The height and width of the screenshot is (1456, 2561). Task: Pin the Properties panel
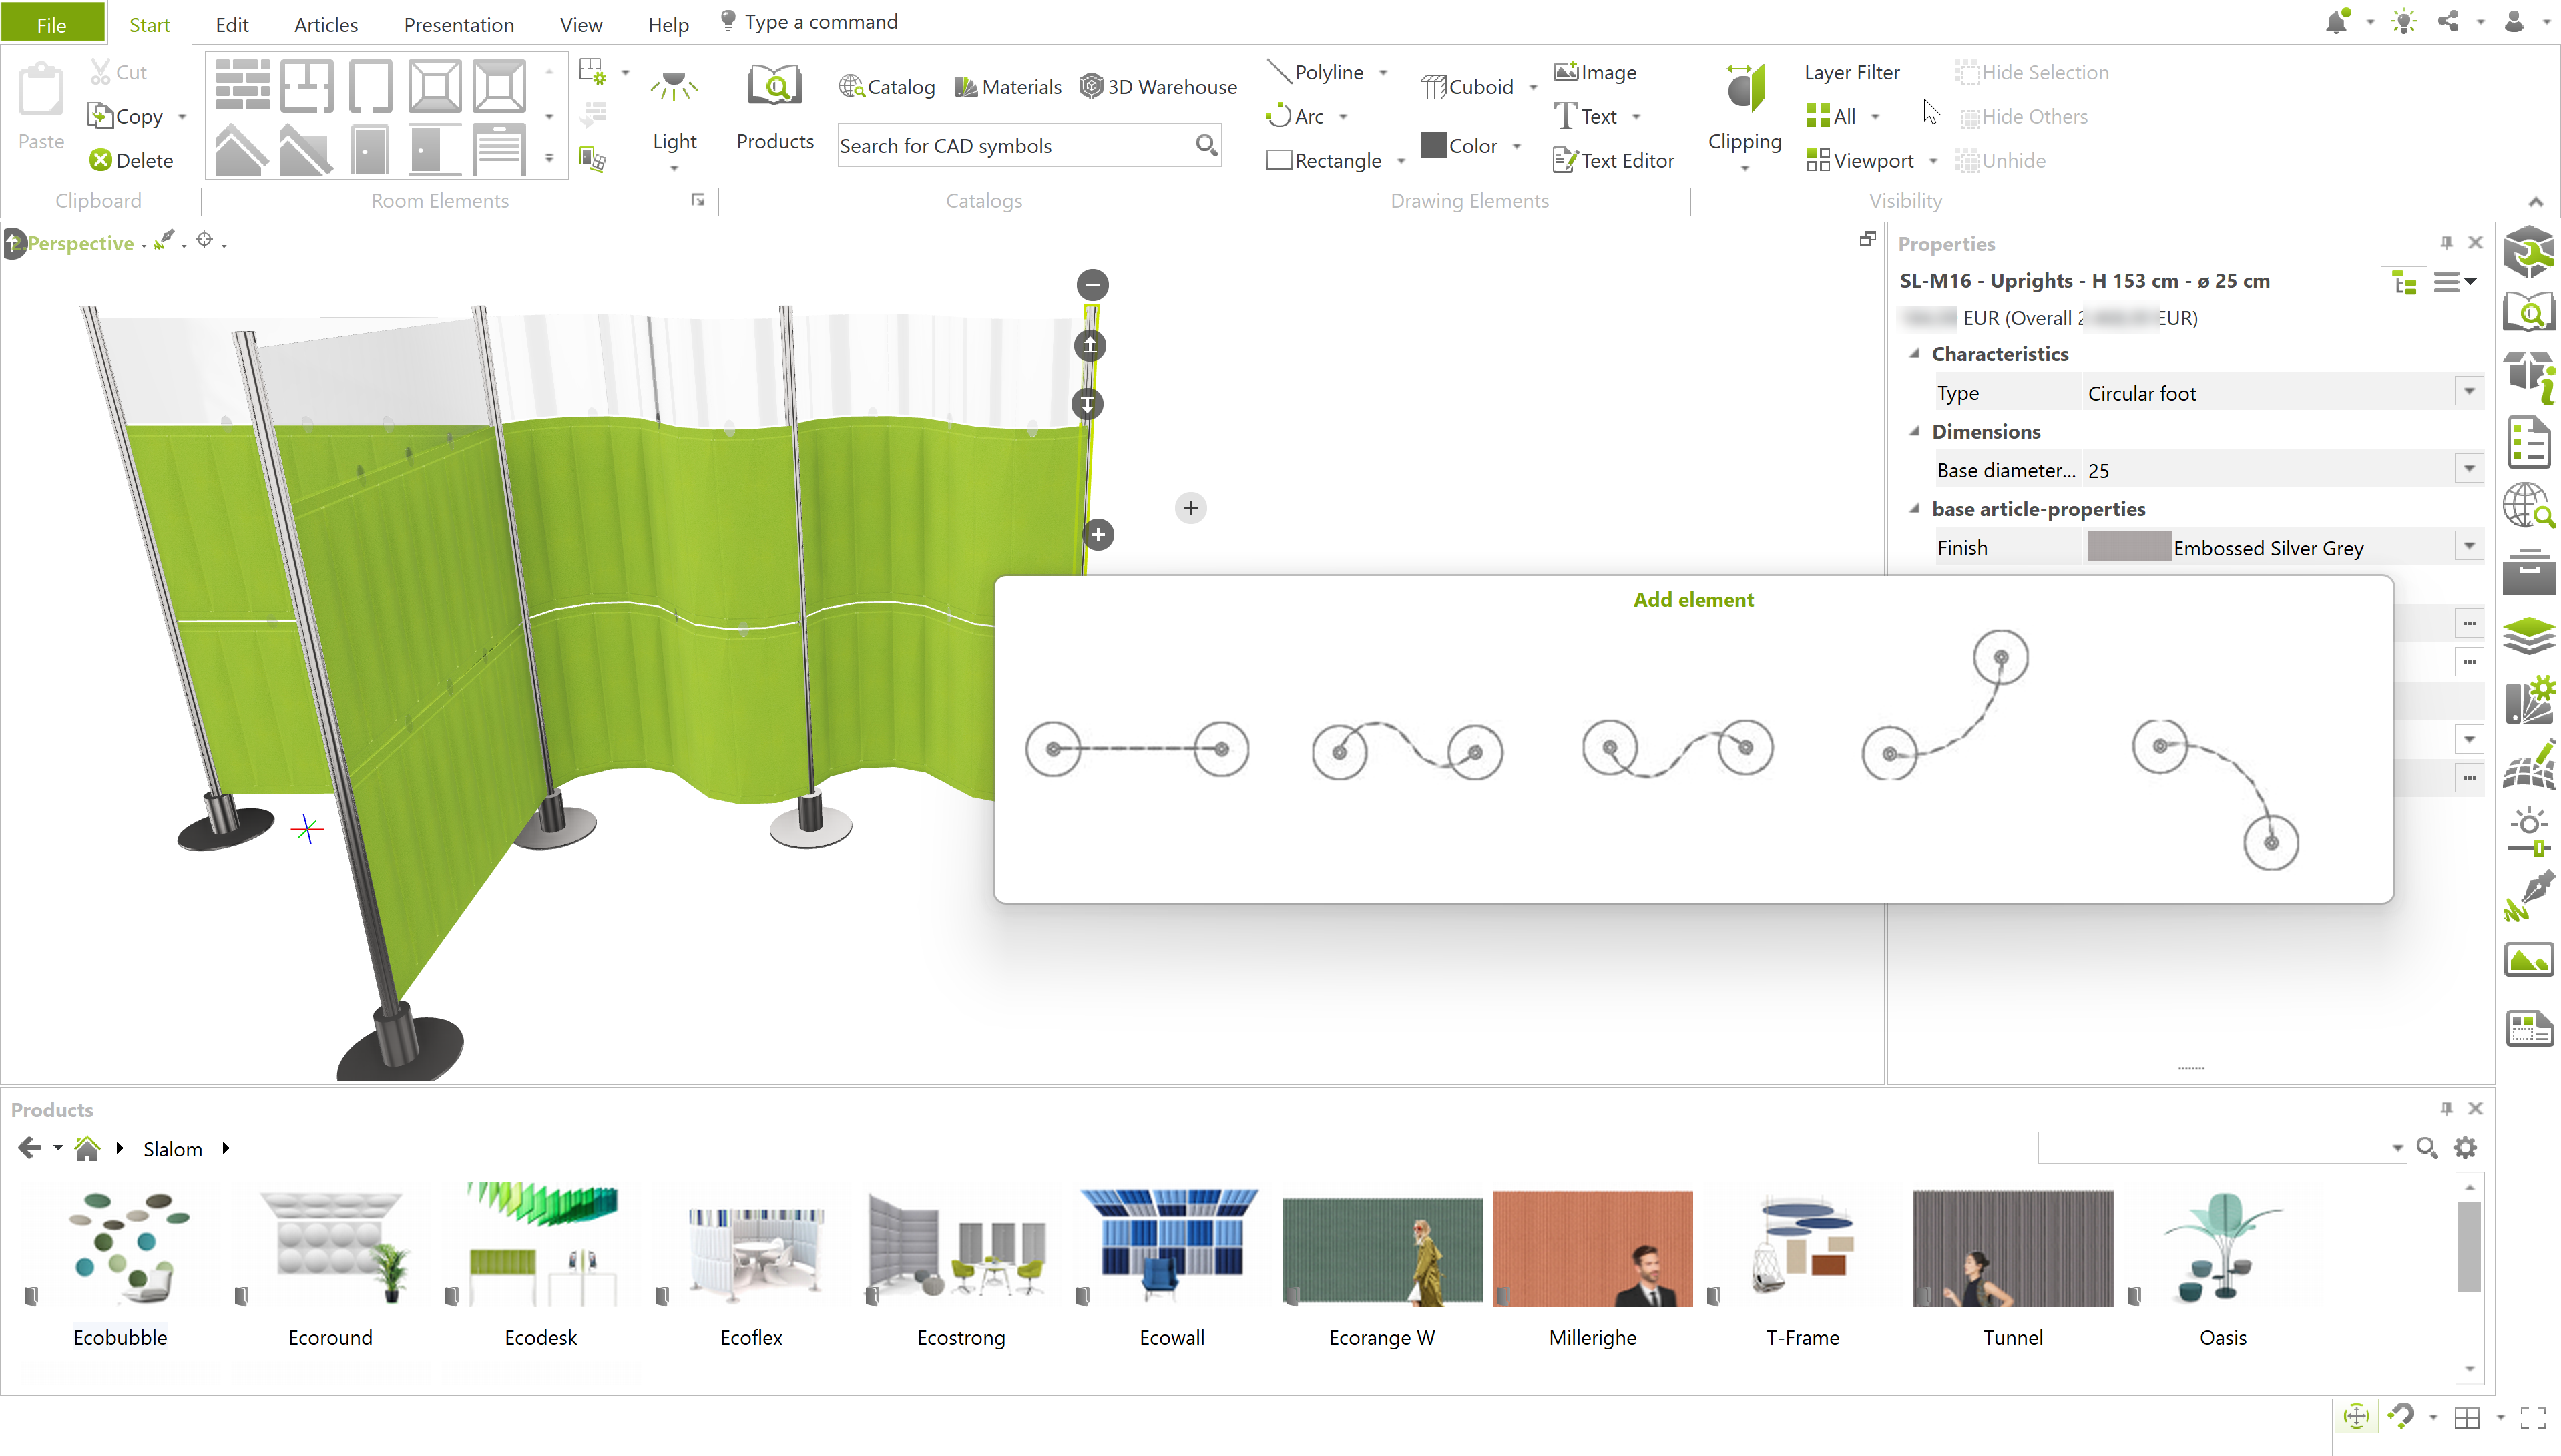(2446, 243)
